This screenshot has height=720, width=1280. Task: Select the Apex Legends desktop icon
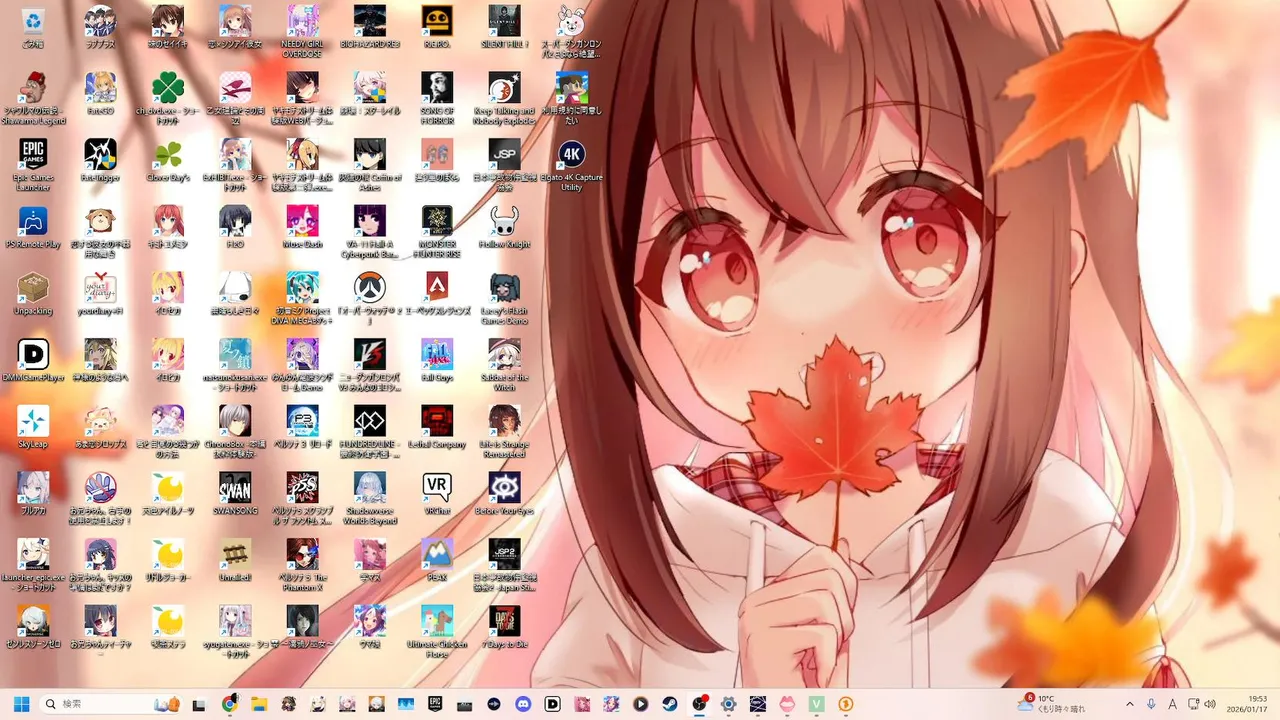(x=436, y=294)
